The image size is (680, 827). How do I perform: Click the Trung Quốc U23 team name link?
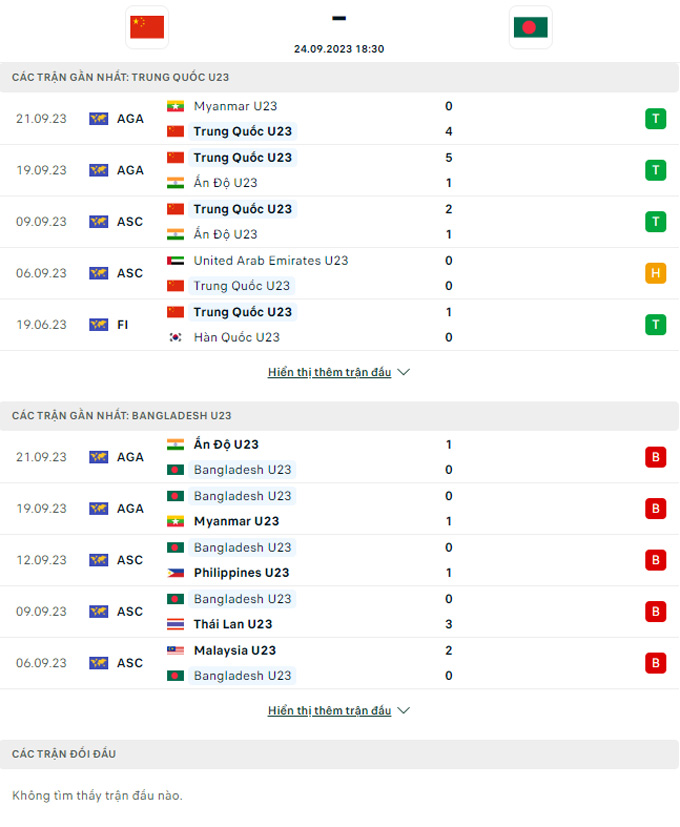coord(243,131)
